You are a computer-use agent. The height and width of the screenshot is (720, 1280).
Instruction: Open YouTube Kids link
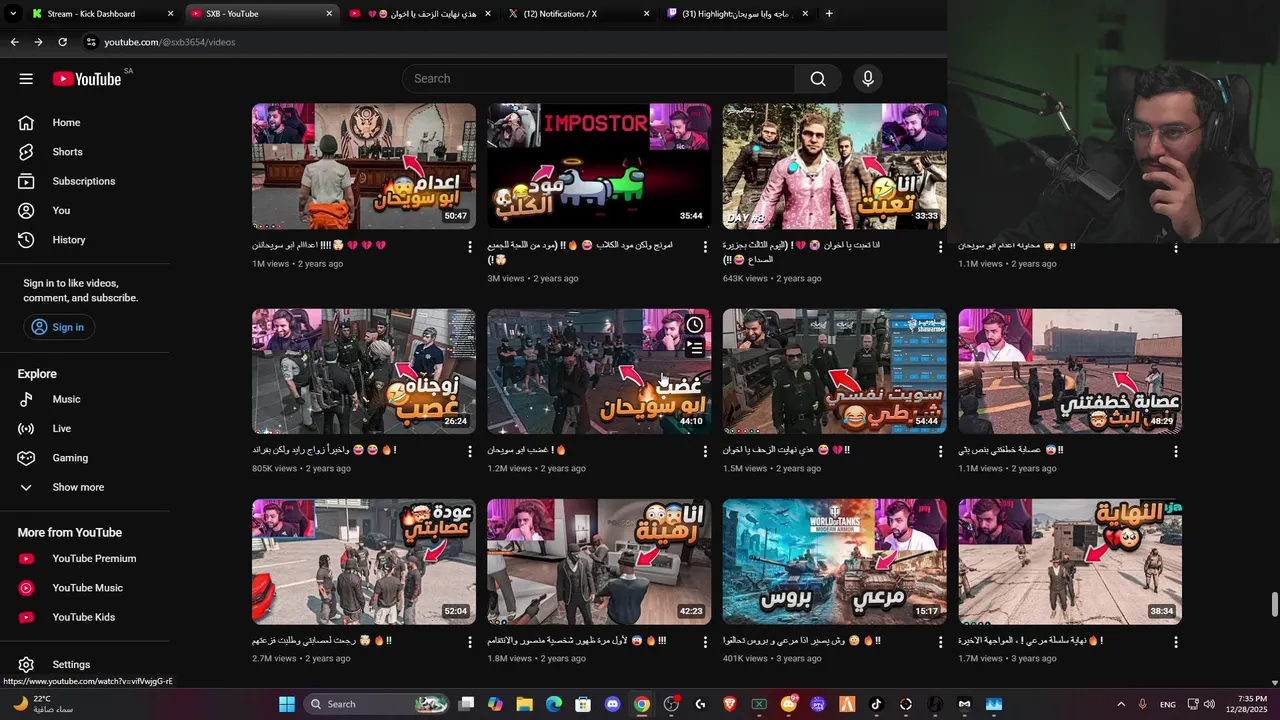point(85,617)
